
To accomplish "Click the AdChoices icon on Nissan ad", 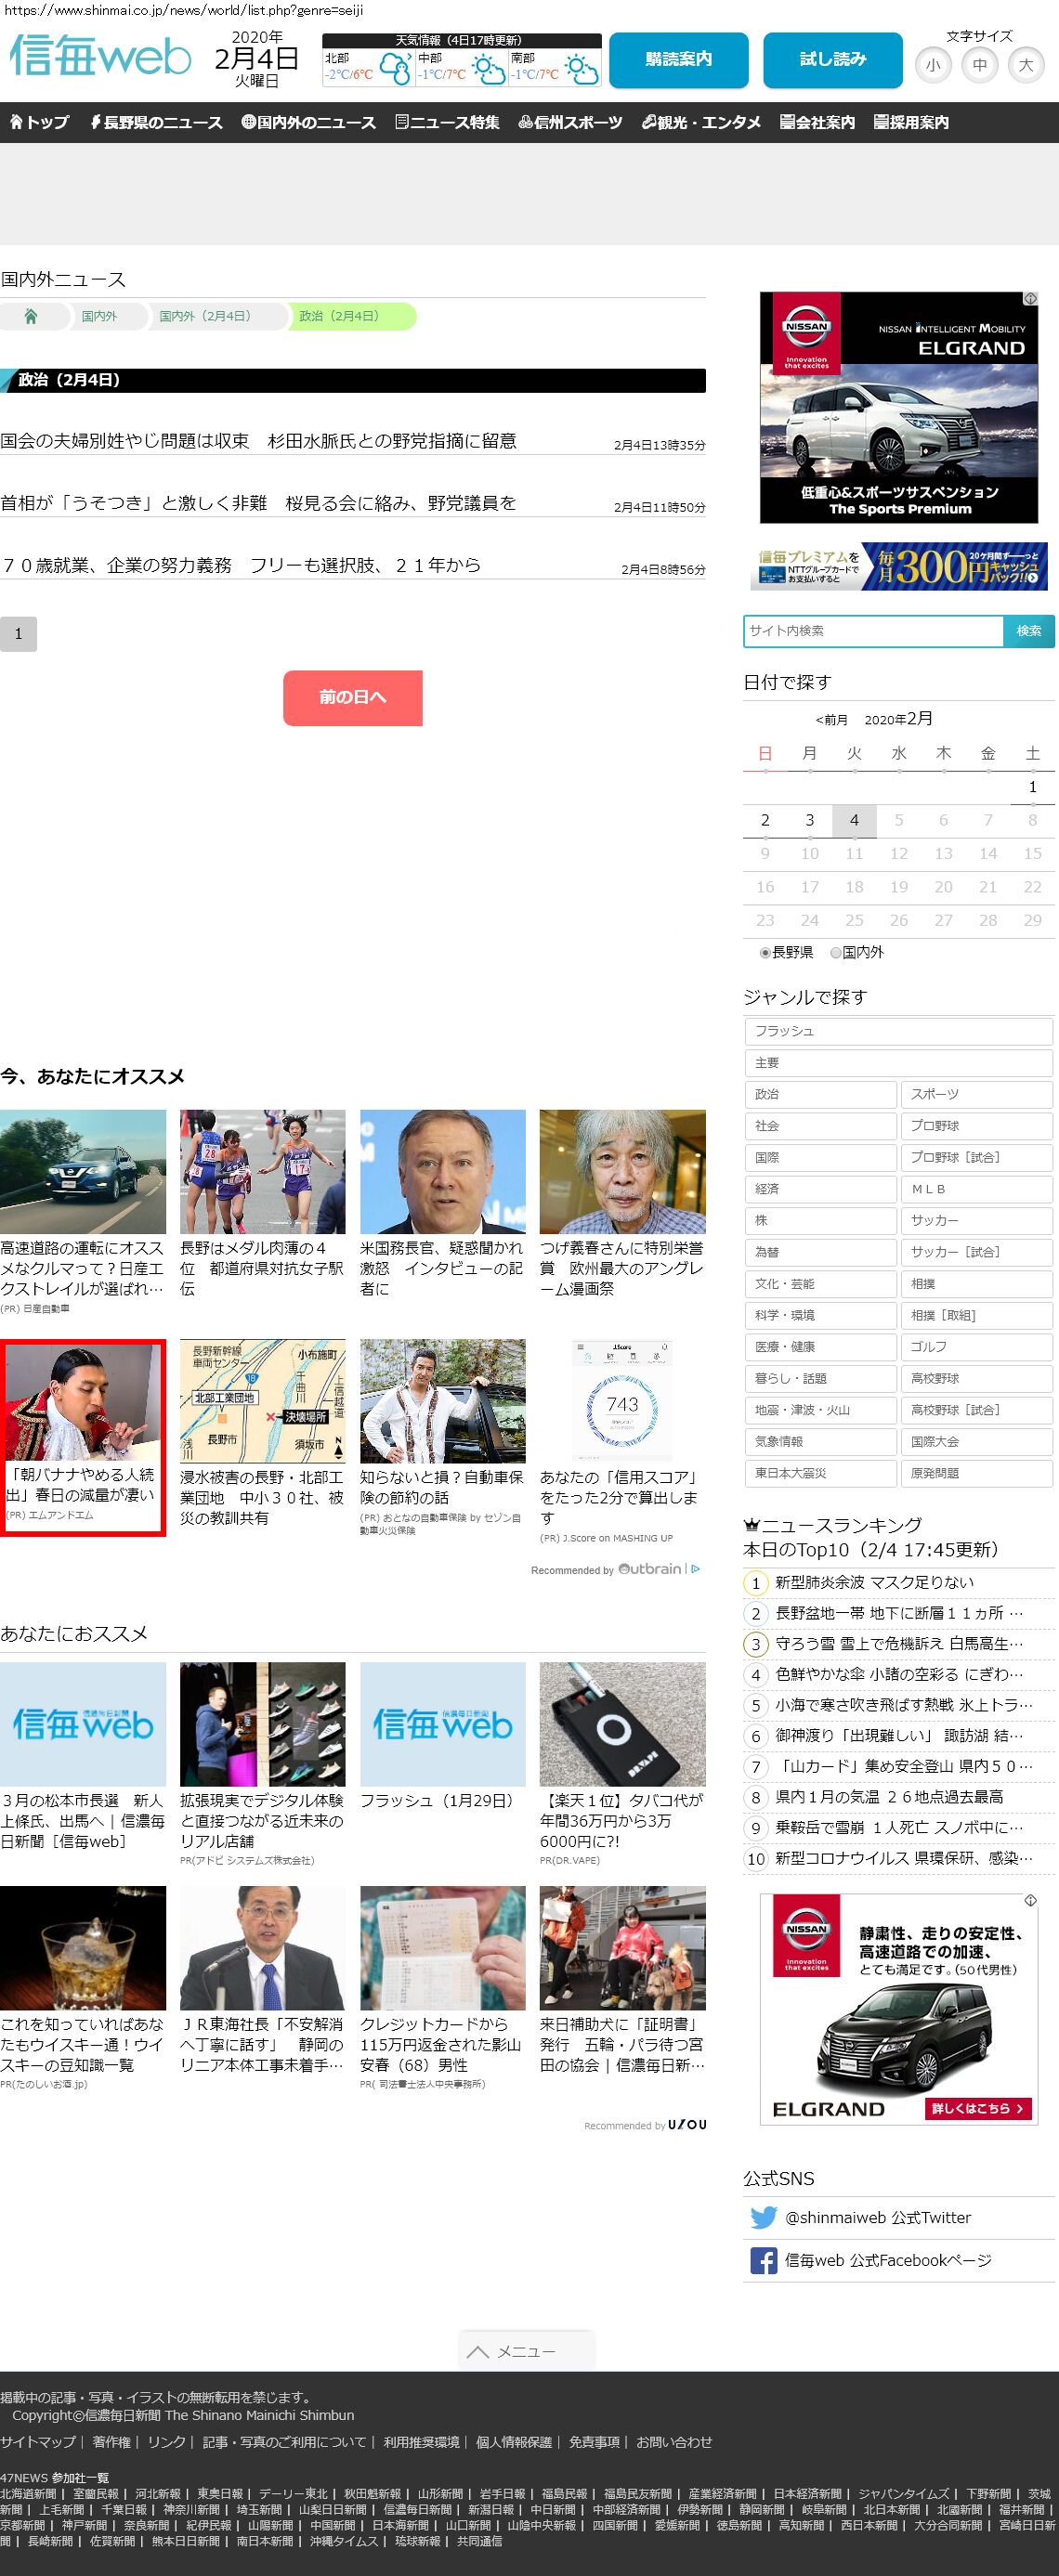I will coord(1029,299).
